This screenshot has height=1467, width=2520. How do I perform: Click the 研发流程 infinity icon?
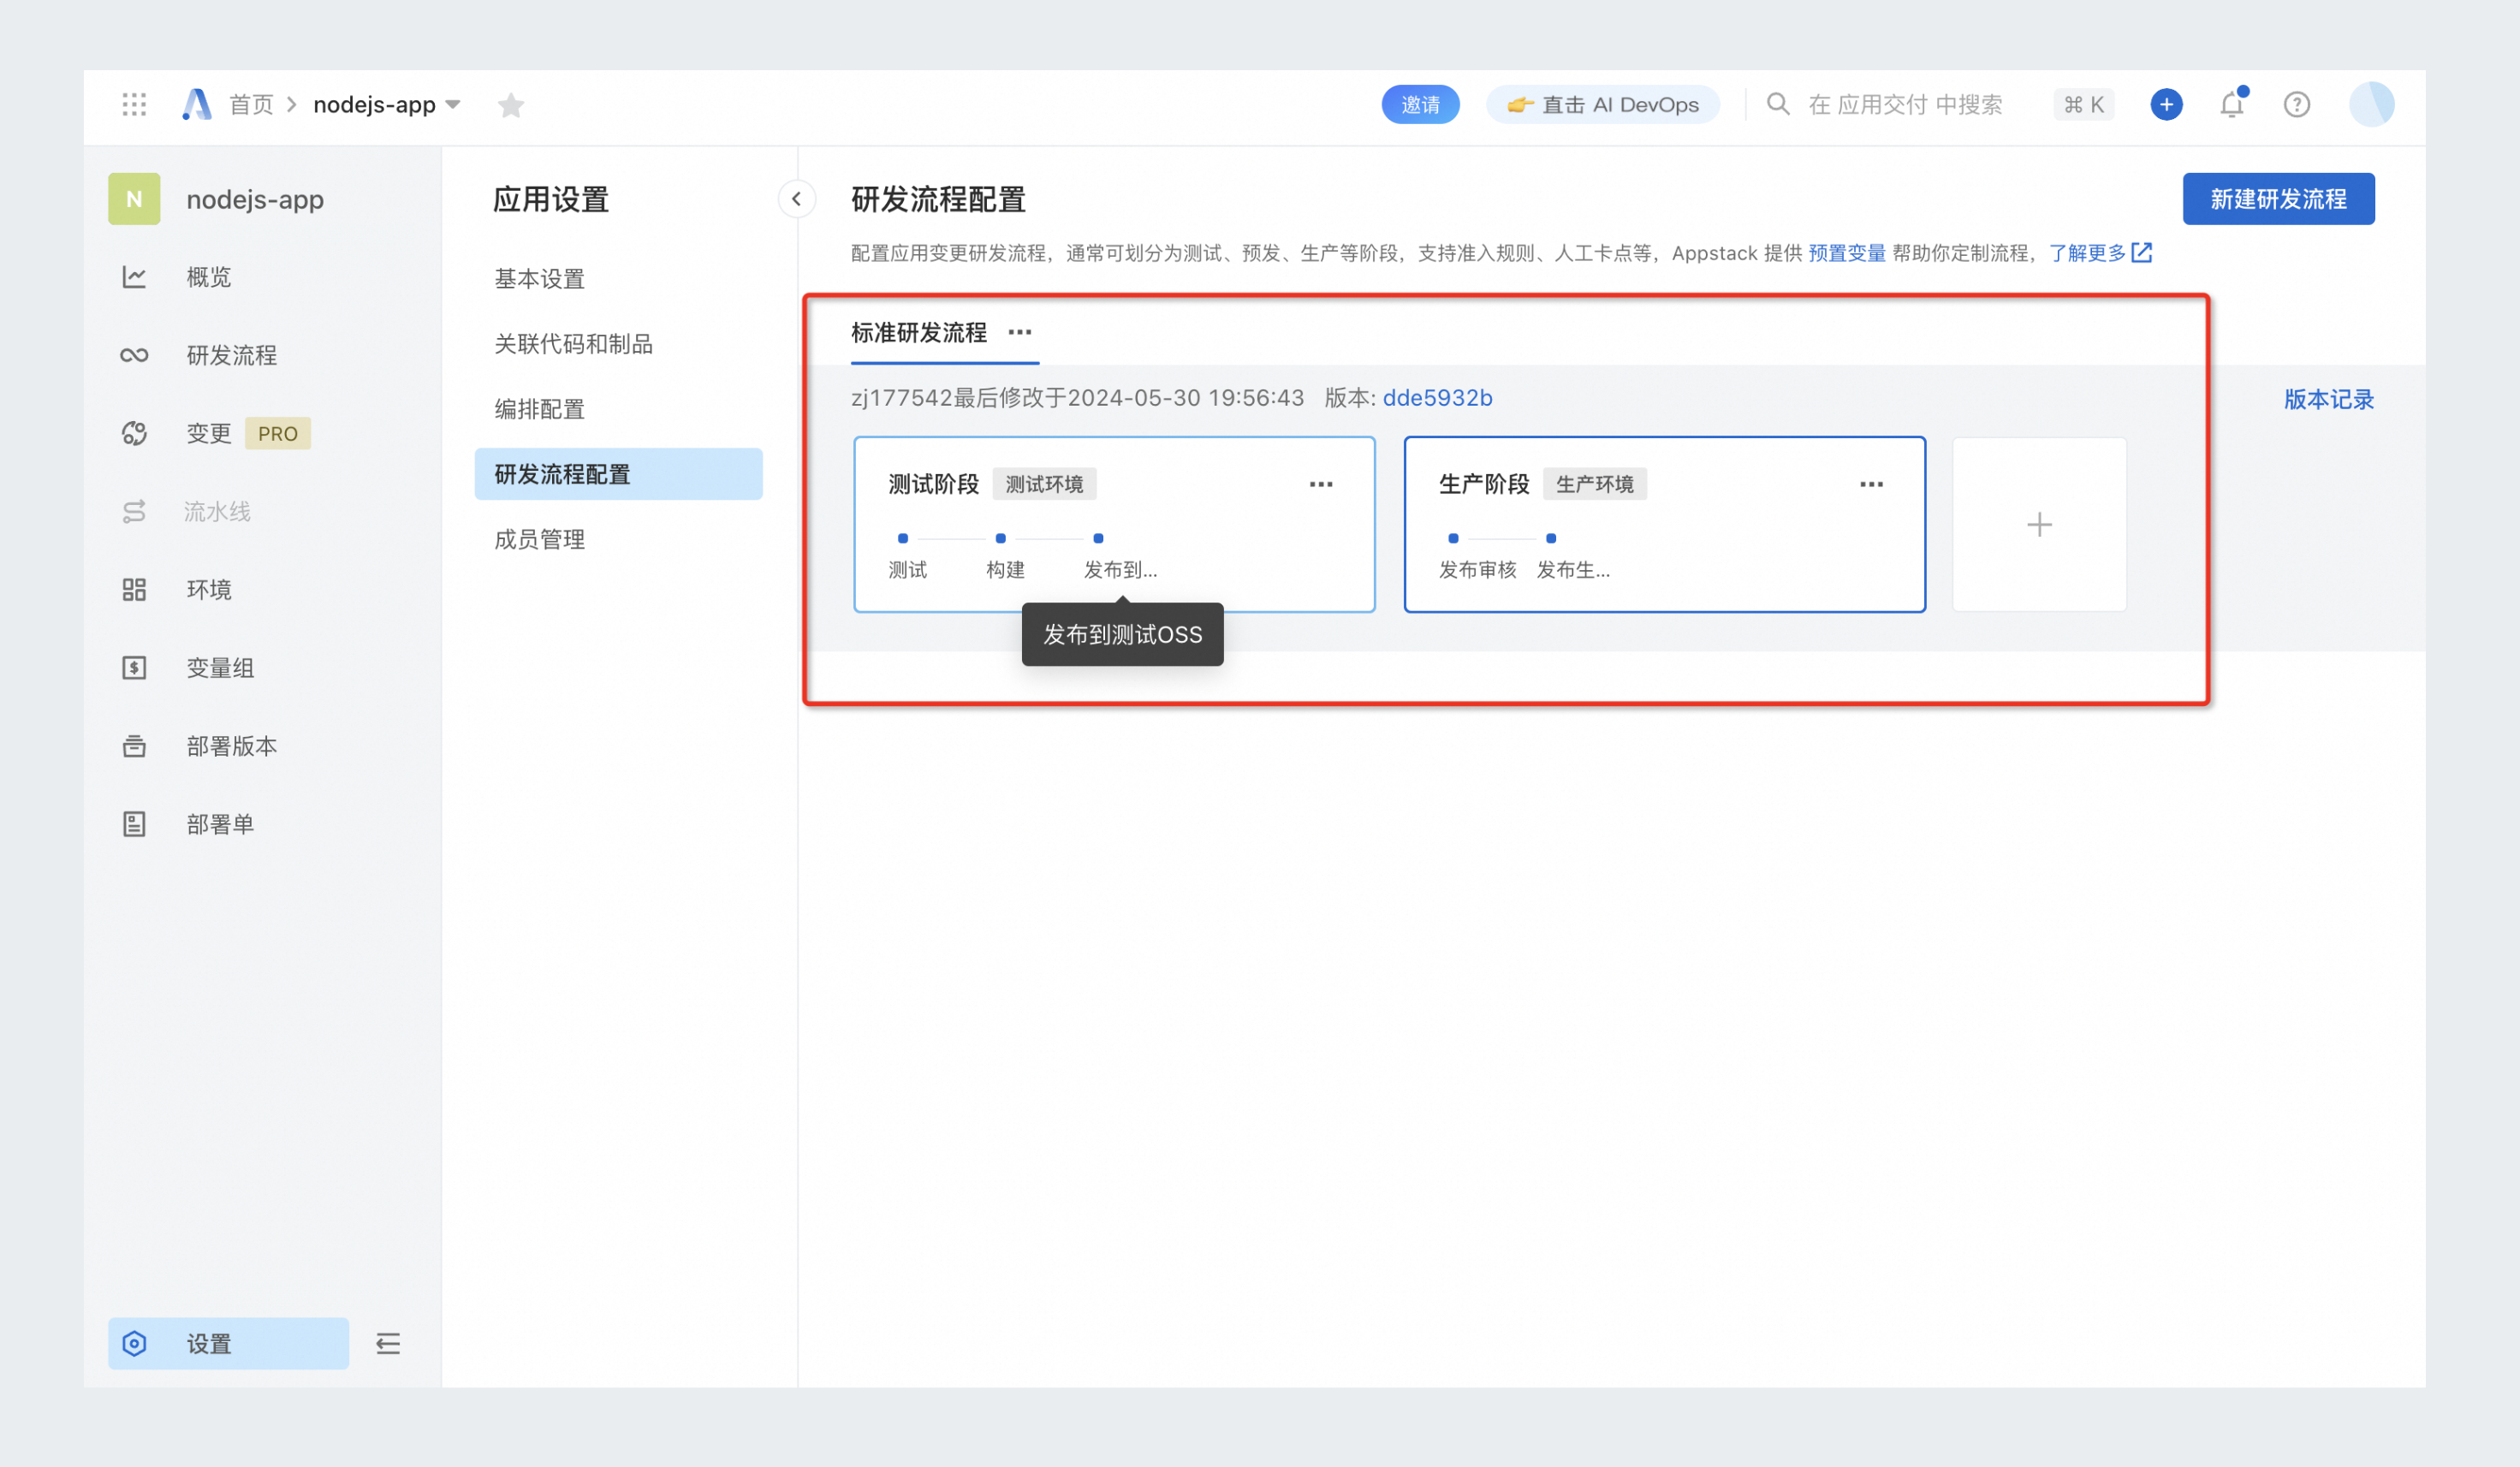[x=134, y=355]
